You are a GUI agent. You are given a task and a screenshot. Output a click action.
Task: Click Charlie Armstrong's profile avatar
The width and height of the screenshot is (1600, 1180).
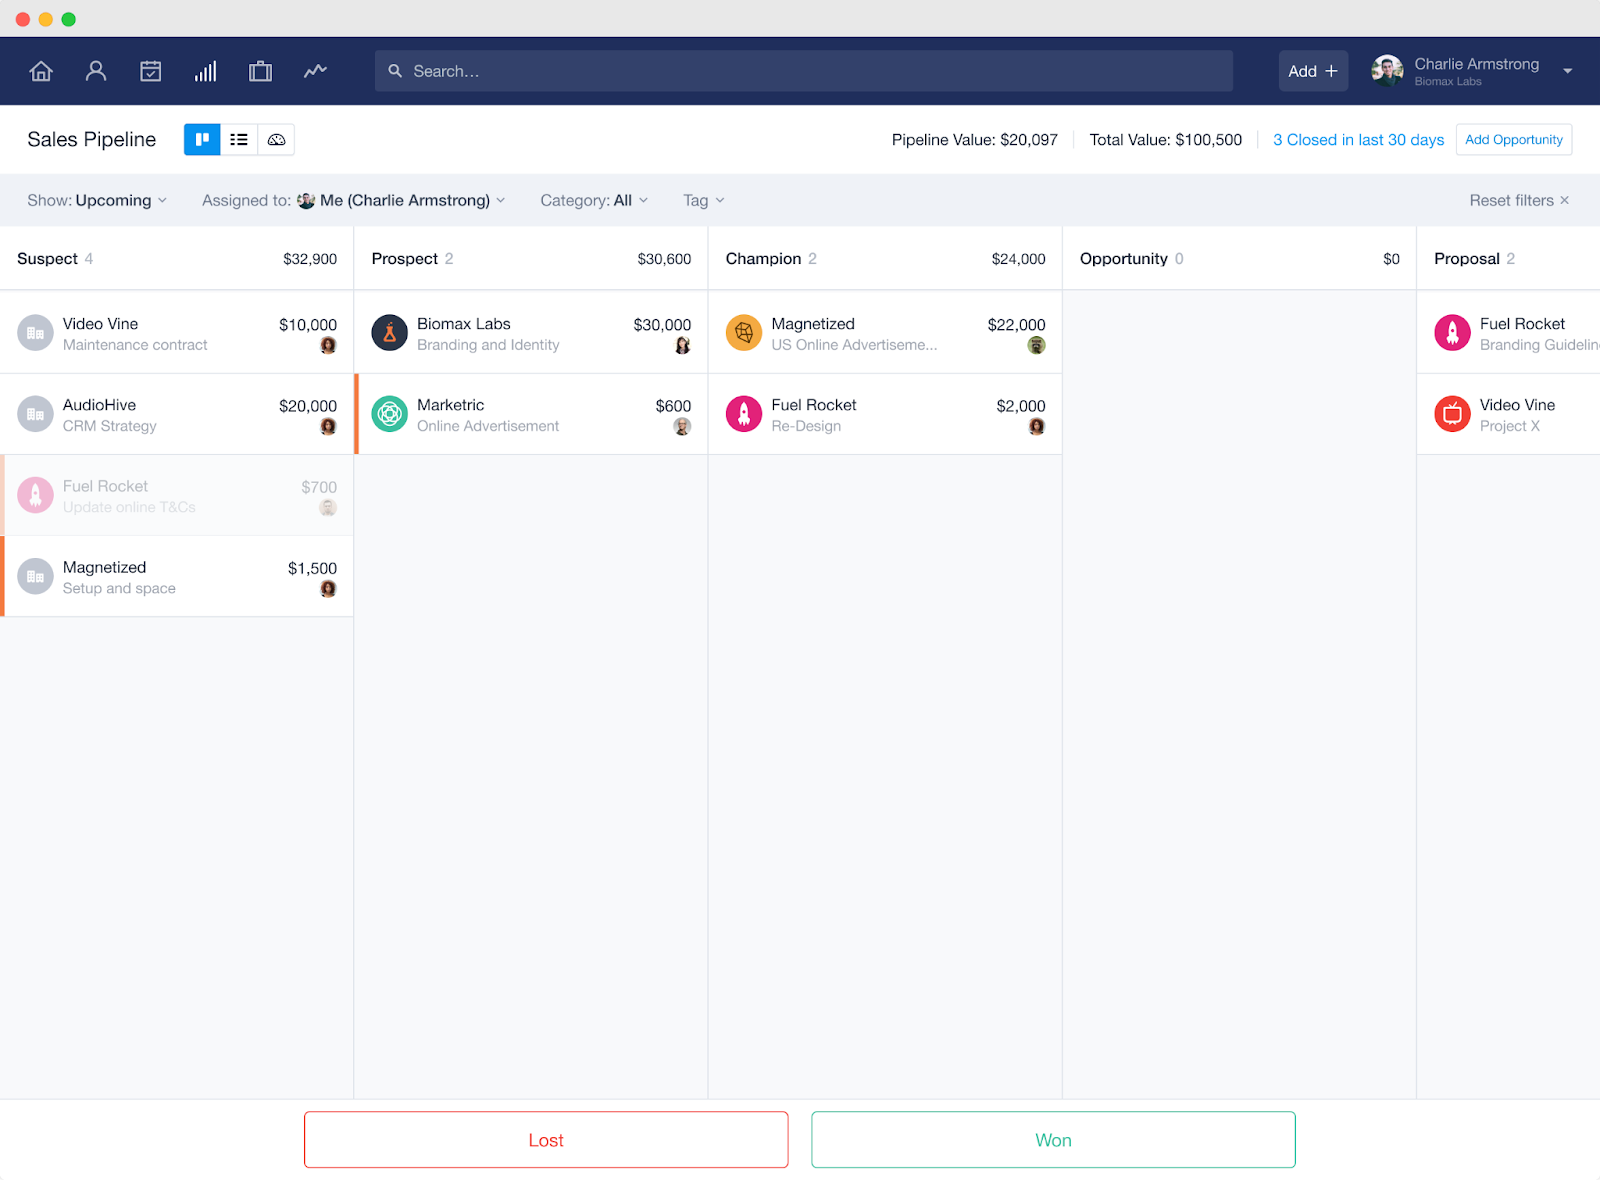[x=1387, y=71]
